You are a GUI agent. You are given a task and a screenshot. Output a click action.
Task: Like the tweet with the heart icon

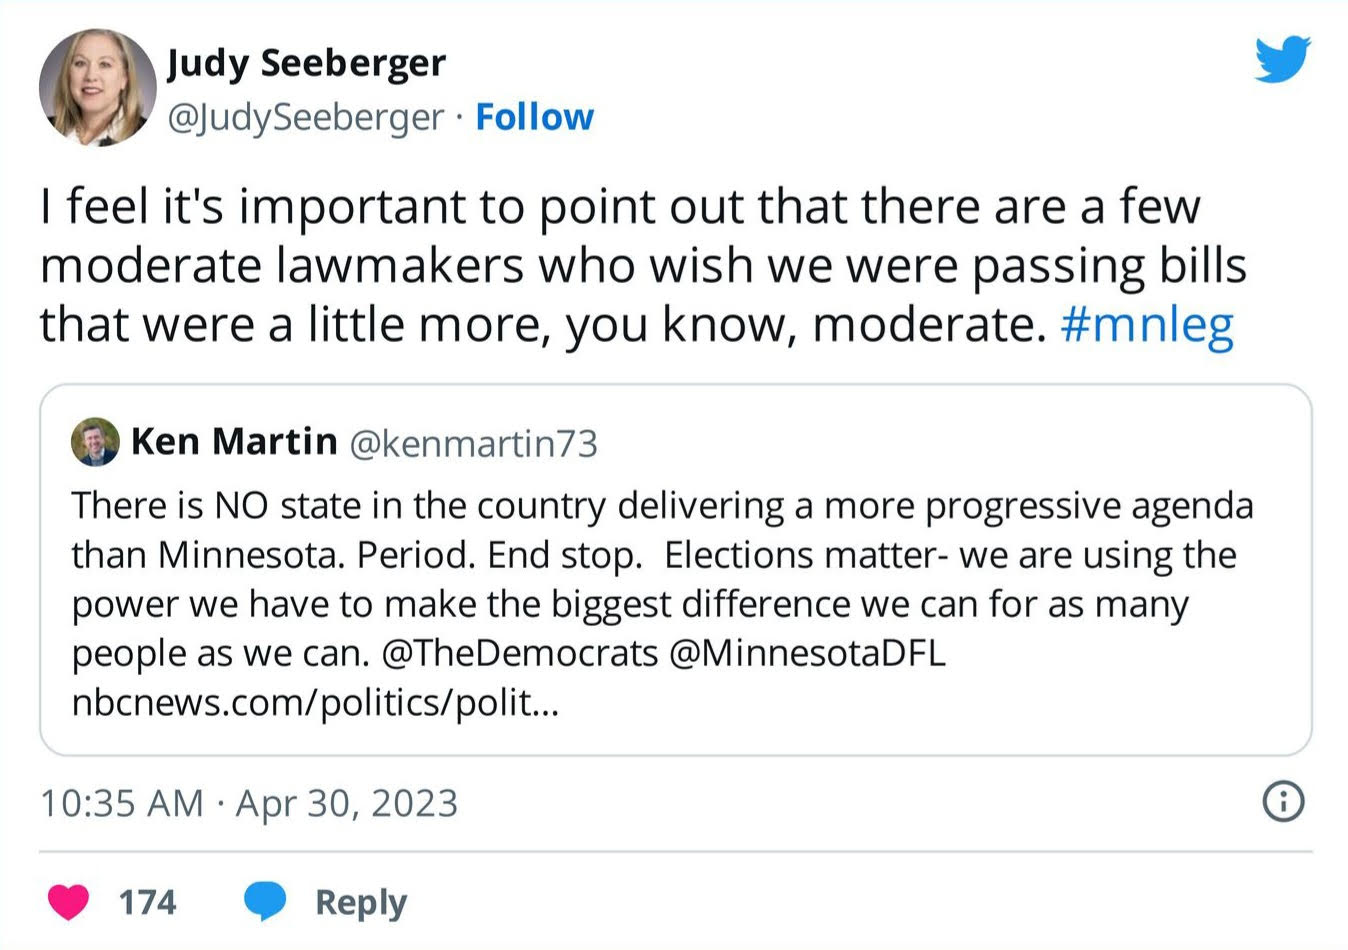tap(69, 902)
